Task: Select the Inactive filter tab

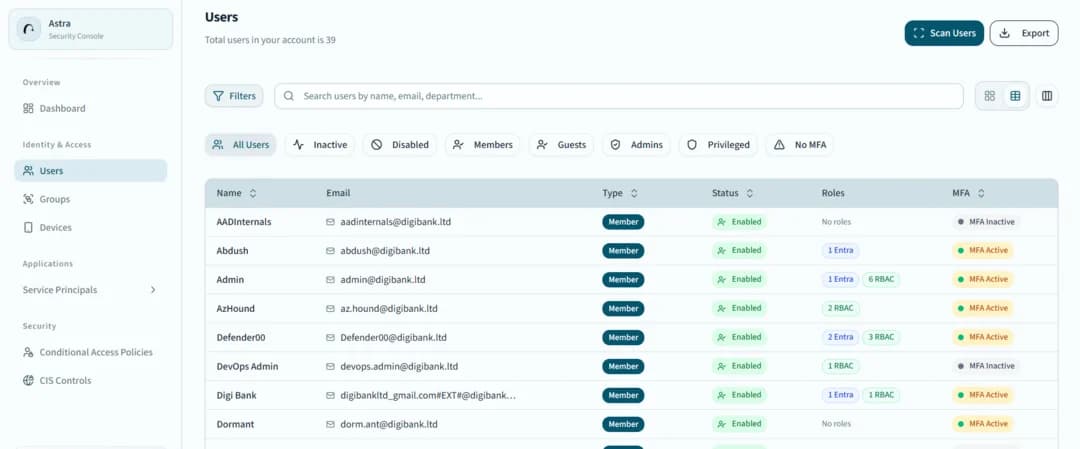Action: pos(320,145)
